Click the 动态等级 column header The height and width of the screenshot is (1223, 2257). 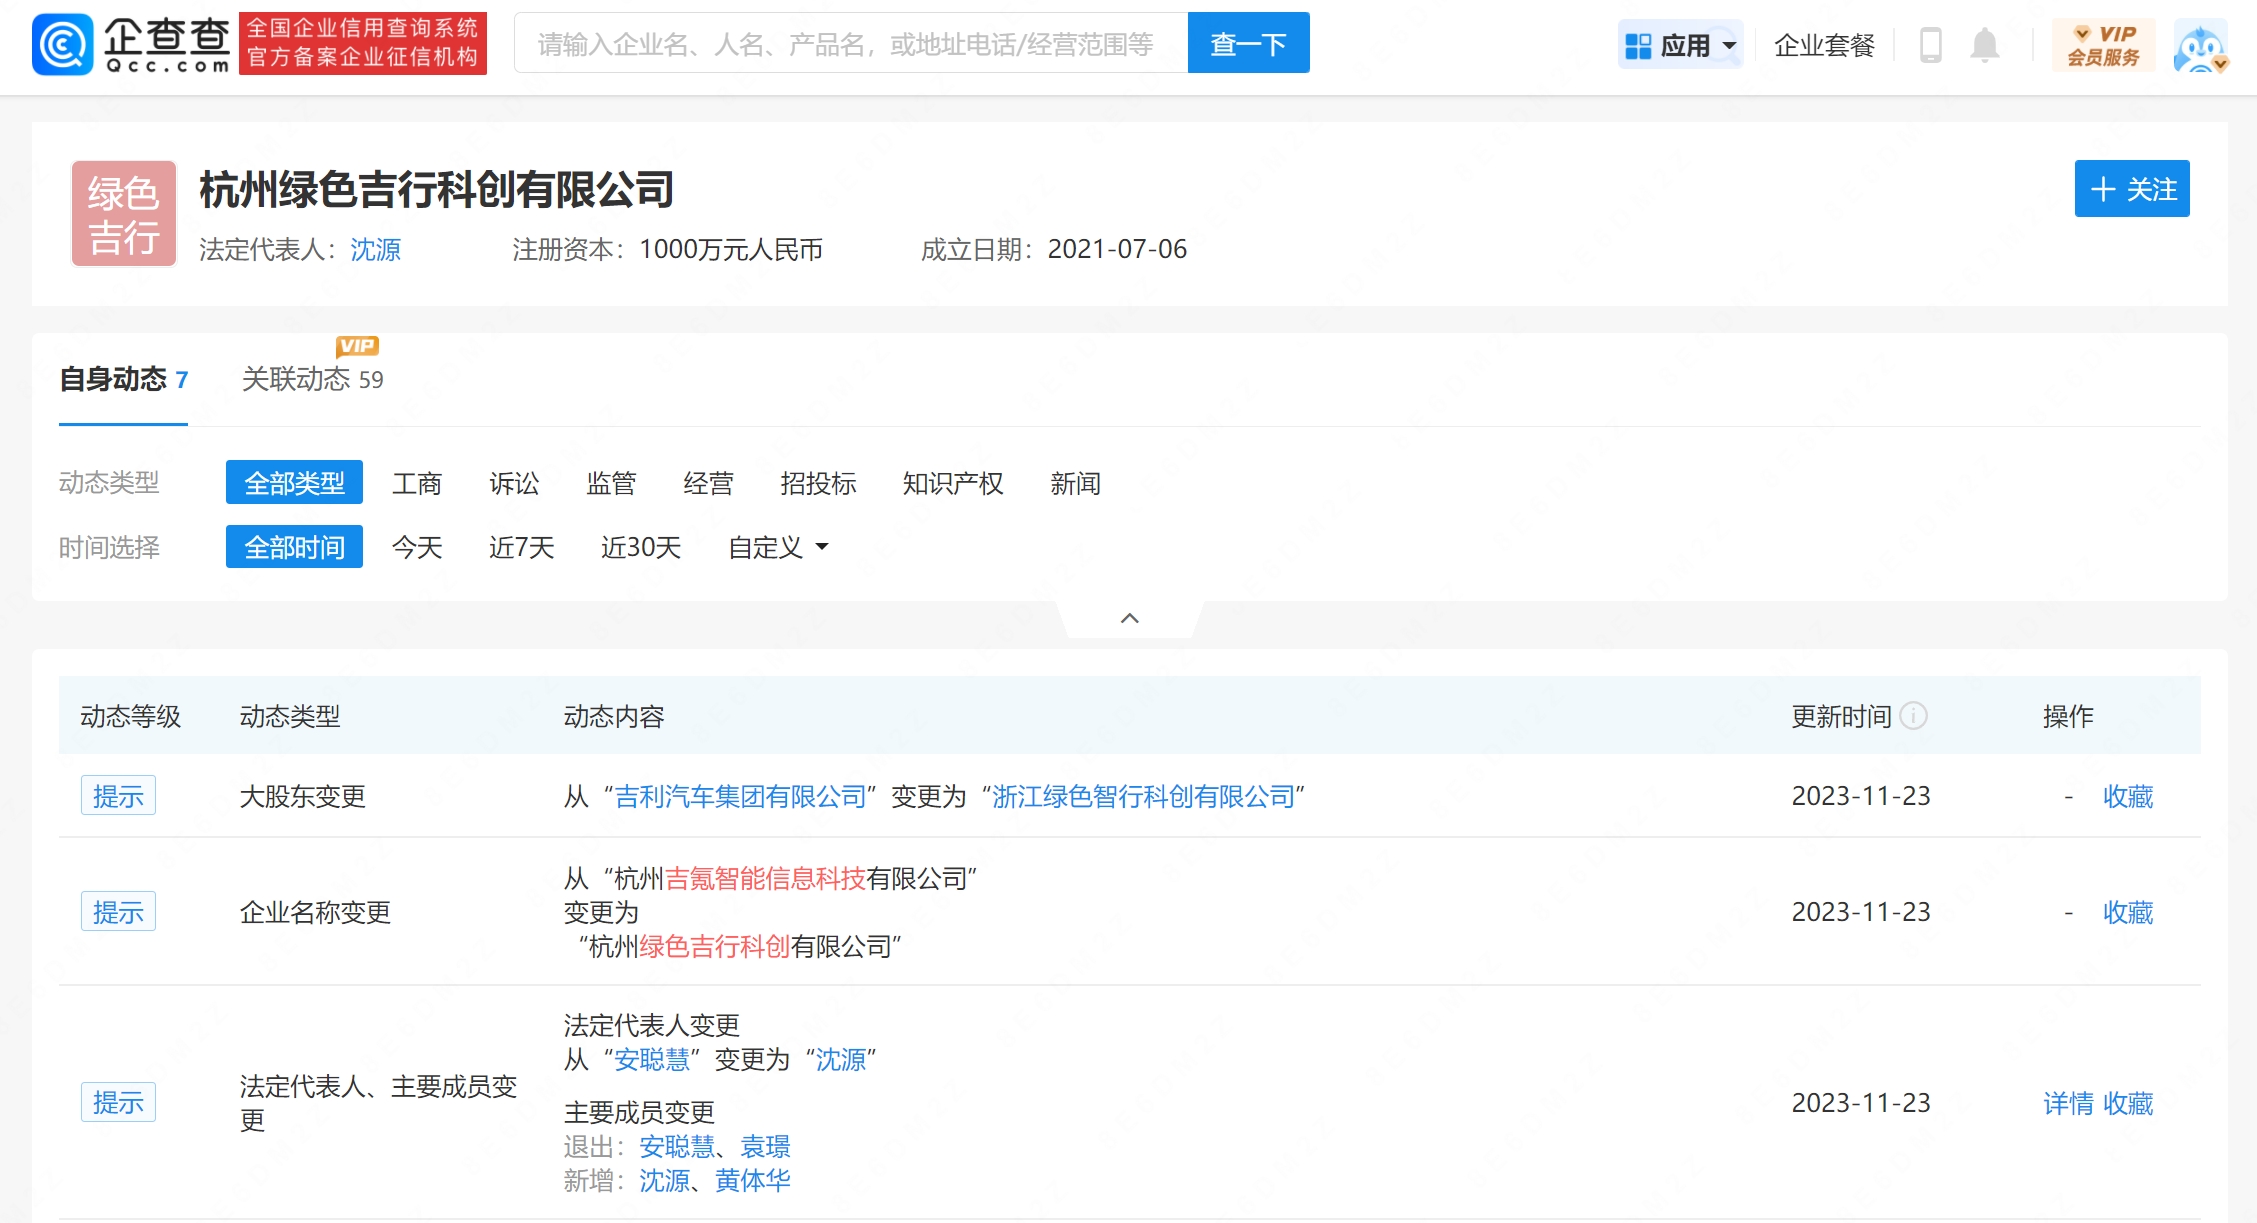[130, 716]
